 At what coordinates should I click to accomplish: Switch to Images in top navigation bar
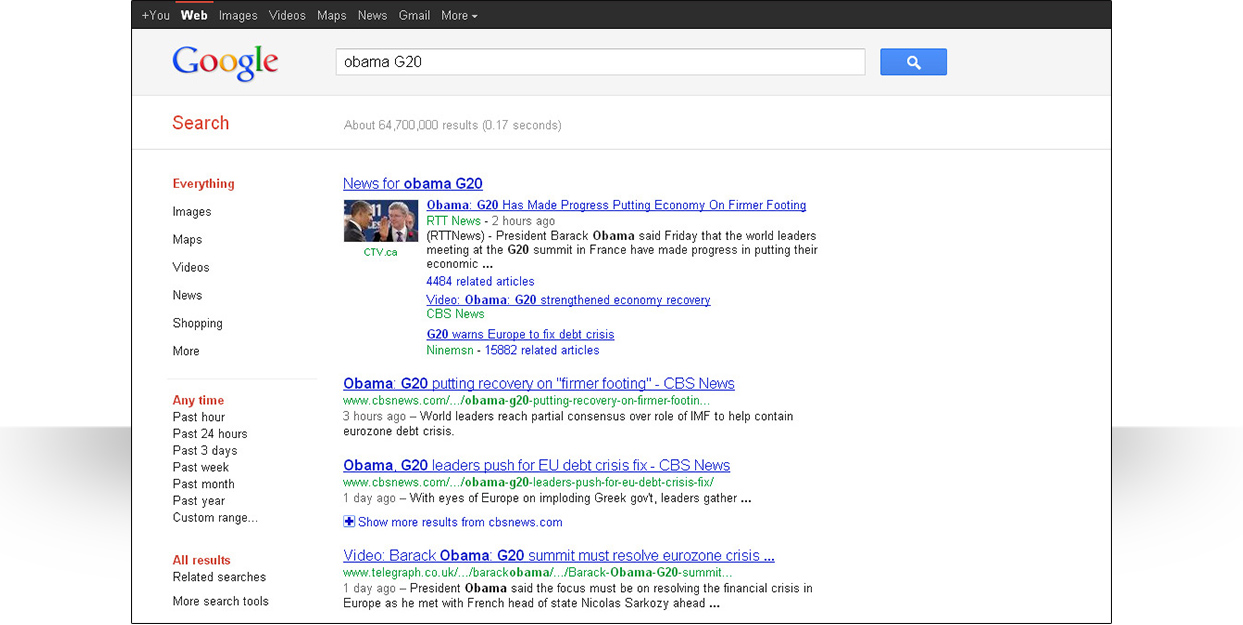click(x=238, y=15)
